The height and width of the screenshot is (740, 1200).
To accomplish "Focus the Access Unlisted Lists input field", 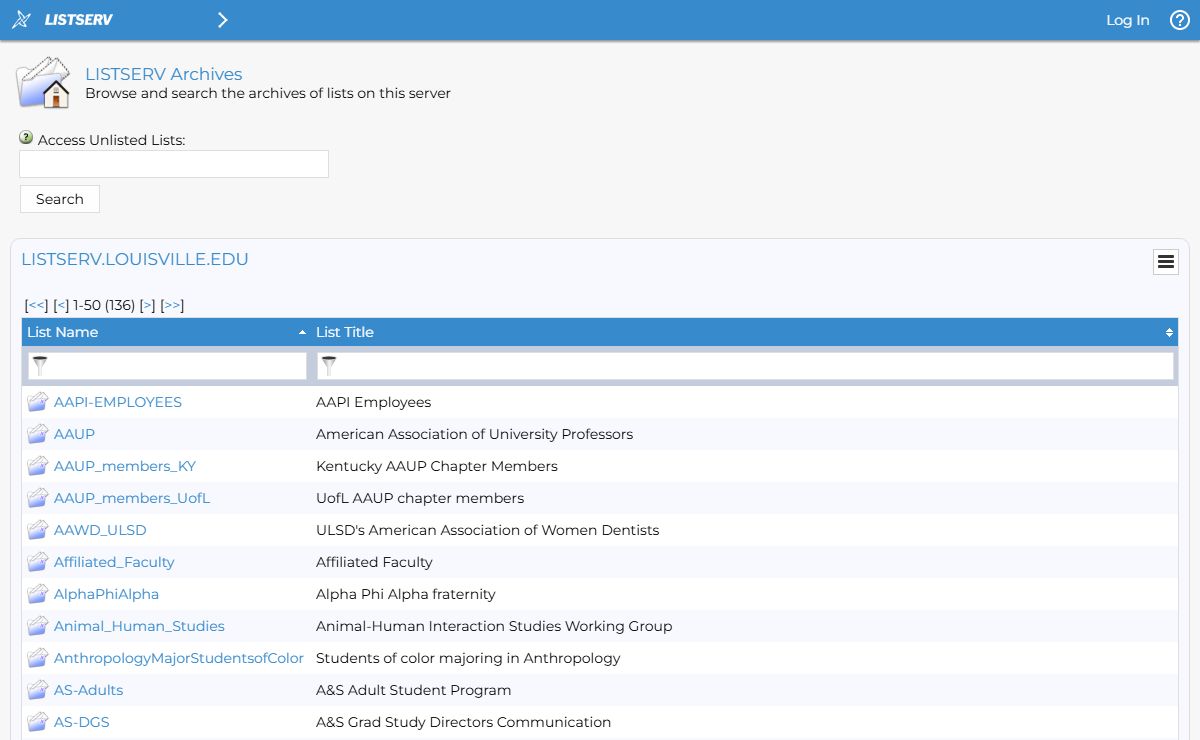I will click(174, 164).
